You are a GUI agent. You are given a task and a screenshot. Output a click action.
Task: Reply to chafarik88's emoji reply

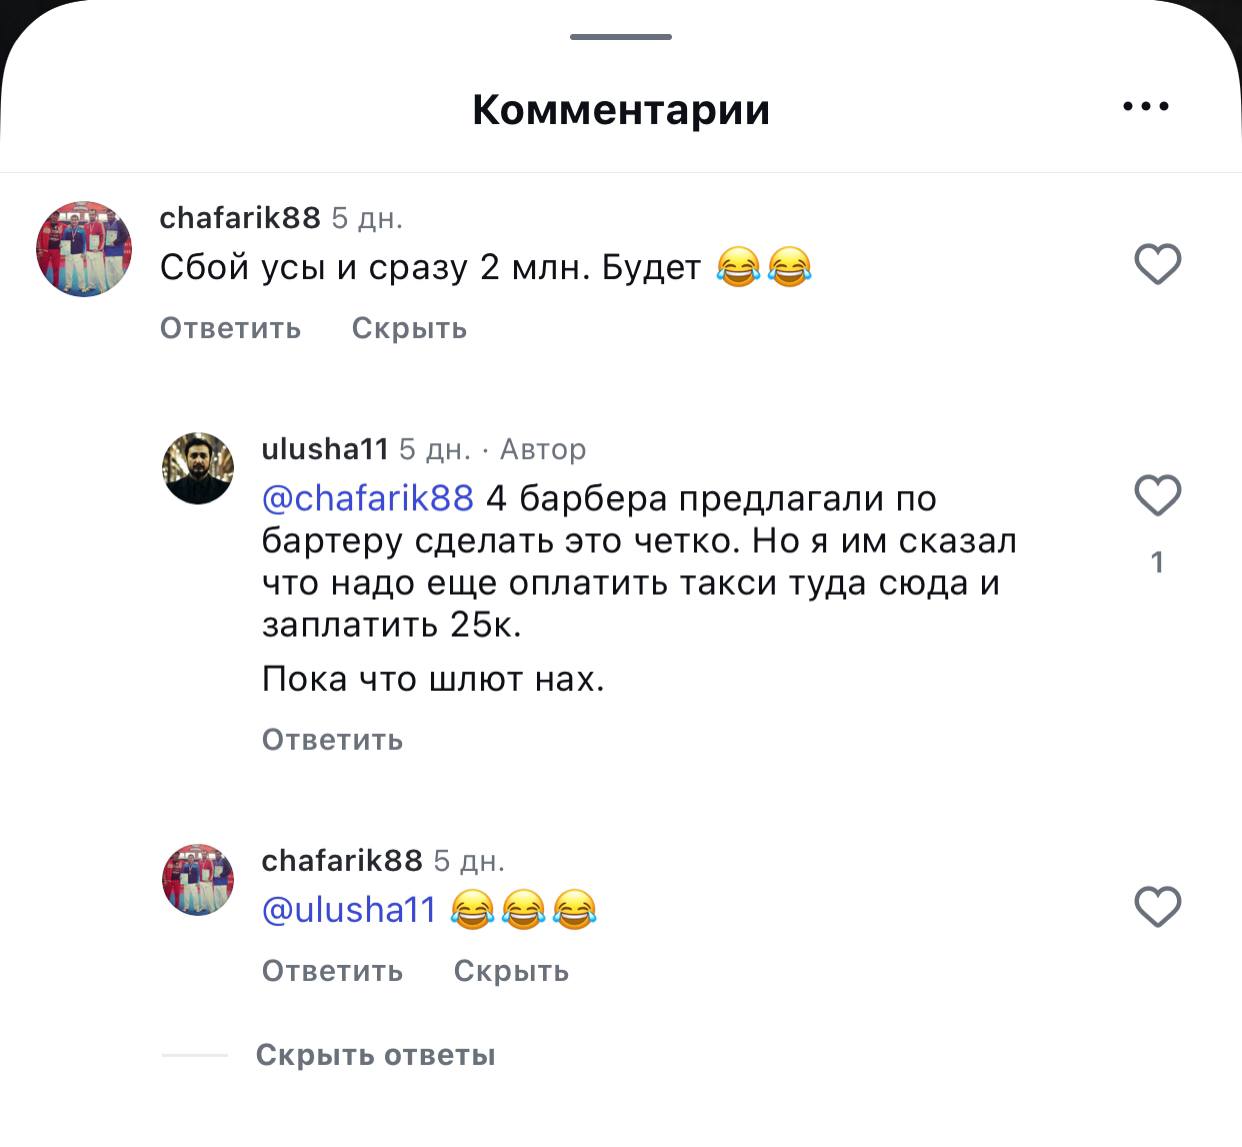pyautogui.click(x=332, y=971)
